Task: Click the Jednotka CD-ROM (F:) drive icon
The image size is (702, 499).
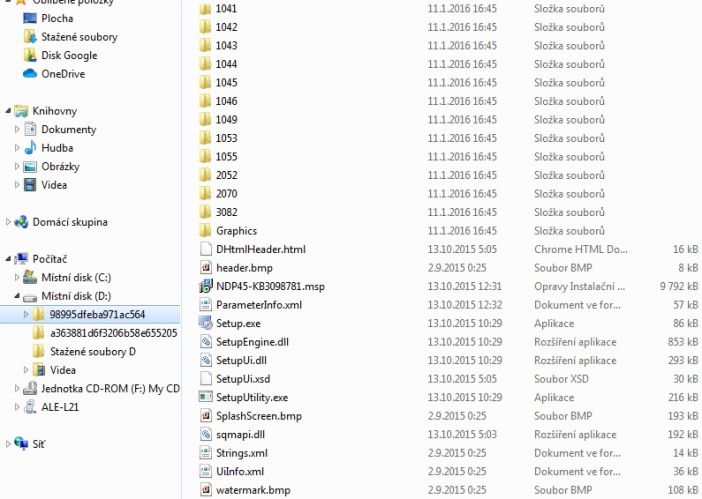Action: pos(30,388)
